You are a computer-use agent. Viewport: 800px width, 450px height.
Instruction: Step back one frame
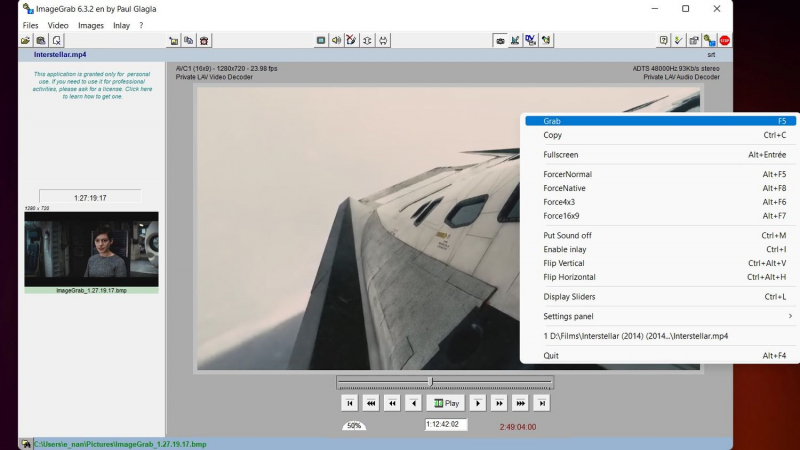[x=414, y=403]
